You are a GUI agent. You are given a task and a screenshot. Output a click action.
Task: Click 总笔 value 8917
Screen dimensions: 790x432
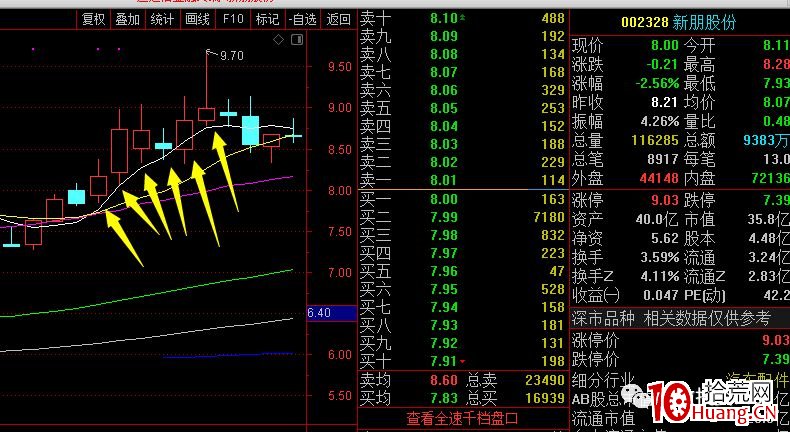coord(663,159)
